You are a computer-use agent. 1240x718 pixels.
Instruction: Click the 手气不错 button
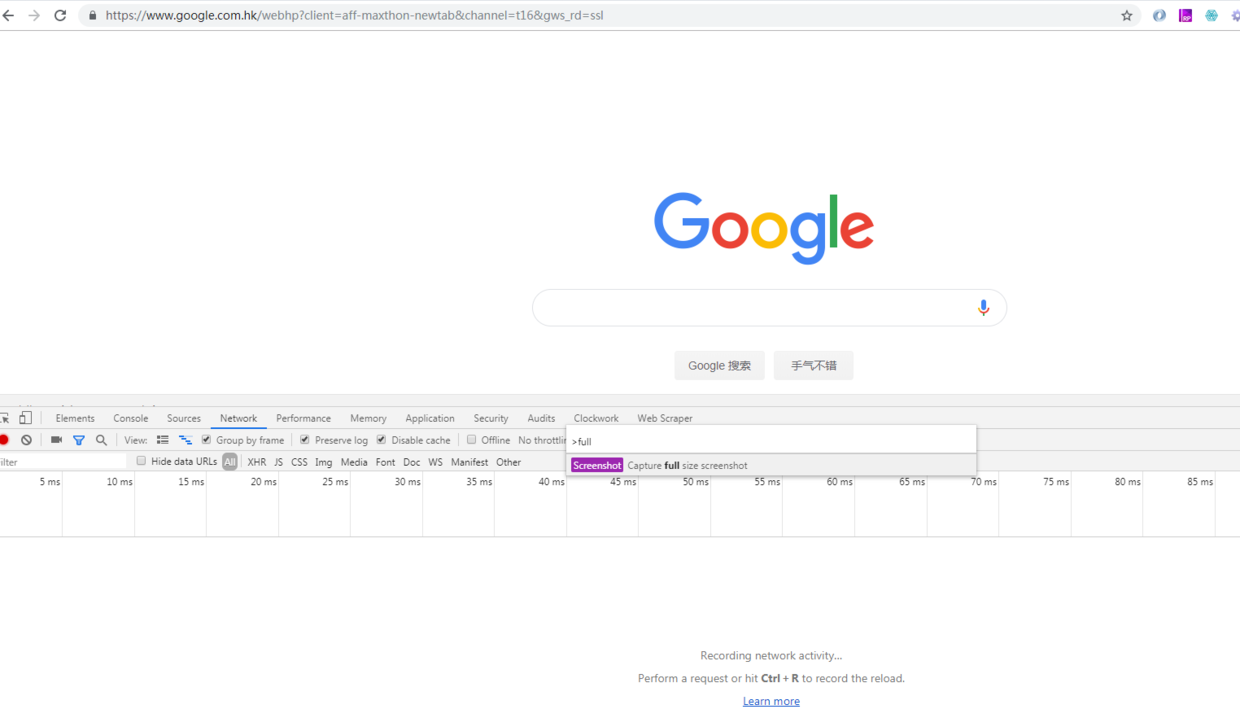coord(814,366)
